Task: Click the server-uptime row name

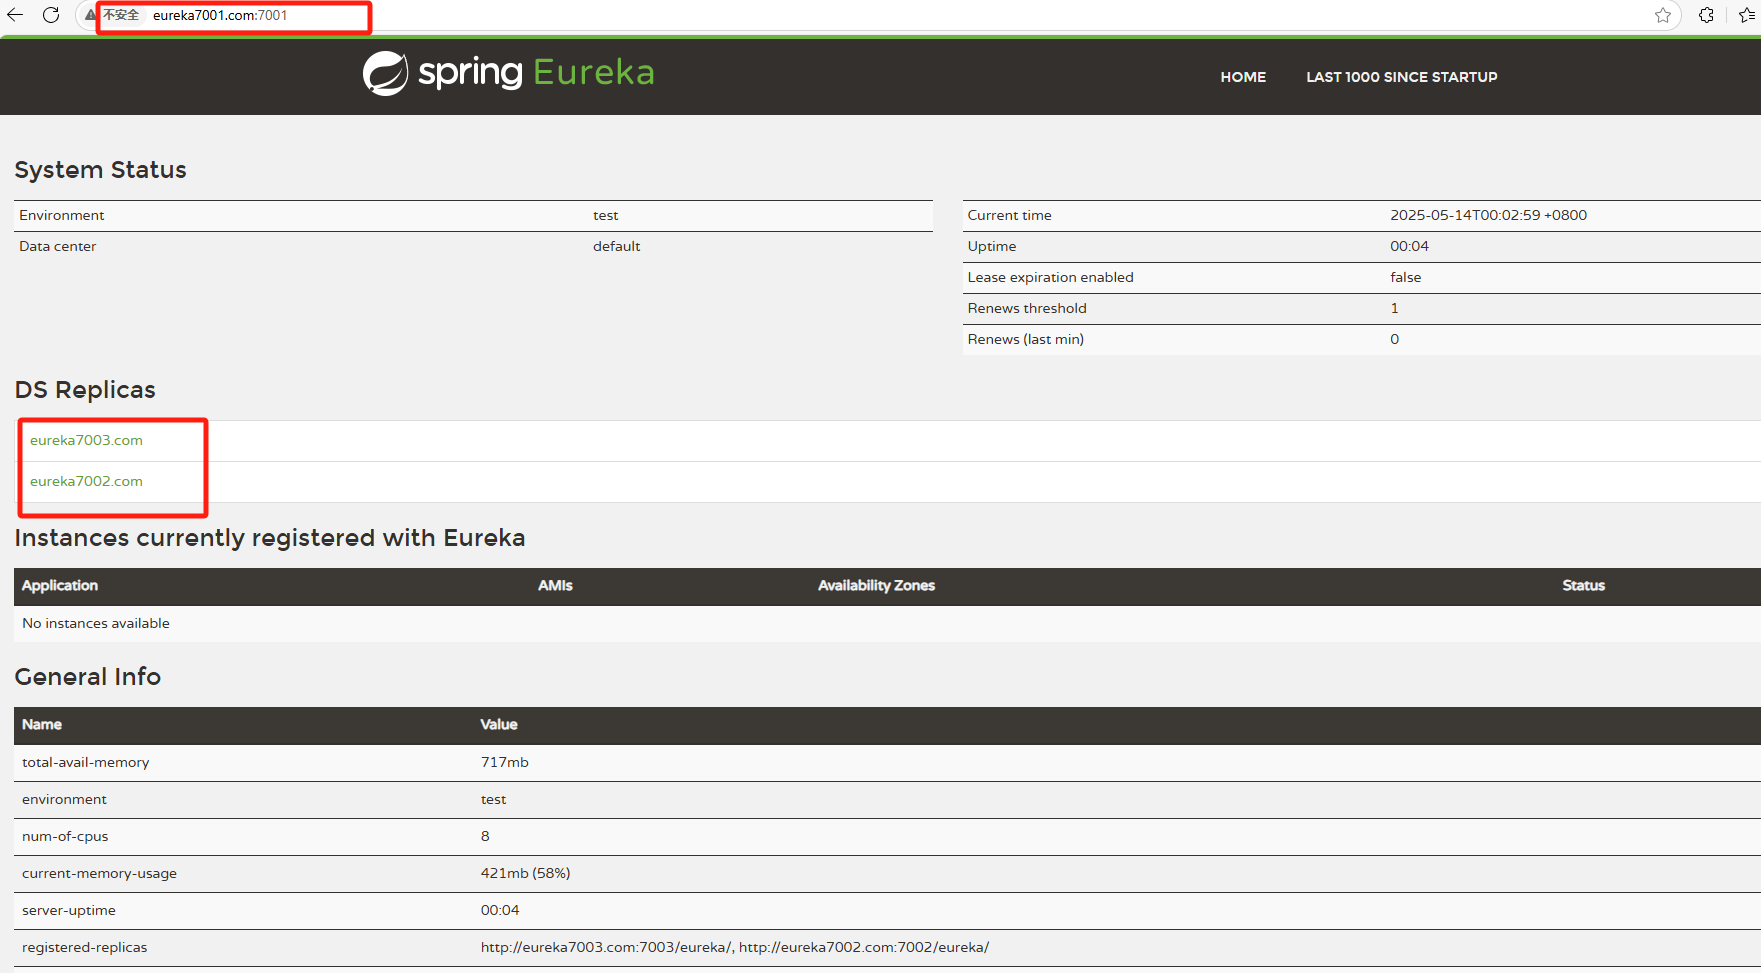Action: (68, 910)
